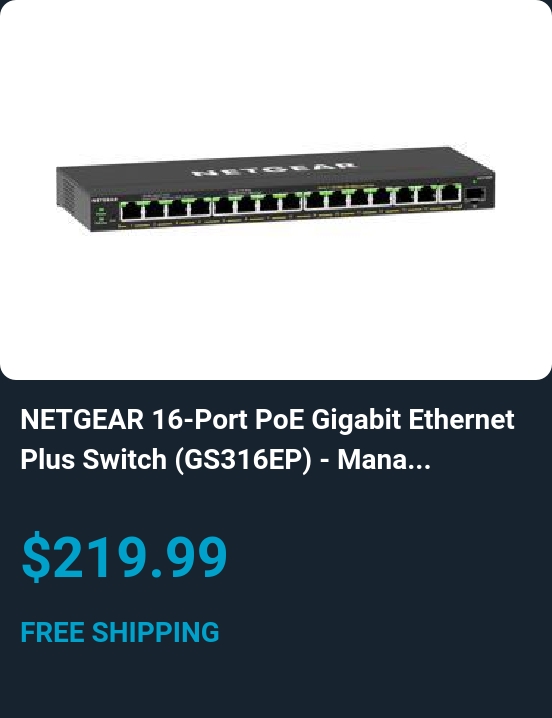Click the "16-Port" text in title
Screen dimensions: 552x718
tap(200, 419)
